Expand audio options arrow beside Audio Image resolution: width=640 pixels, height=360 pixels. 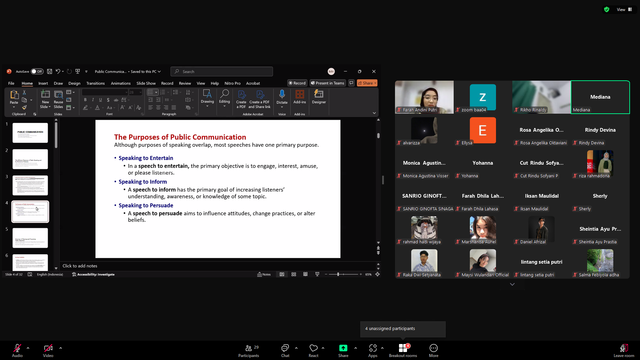pos(28,348)
